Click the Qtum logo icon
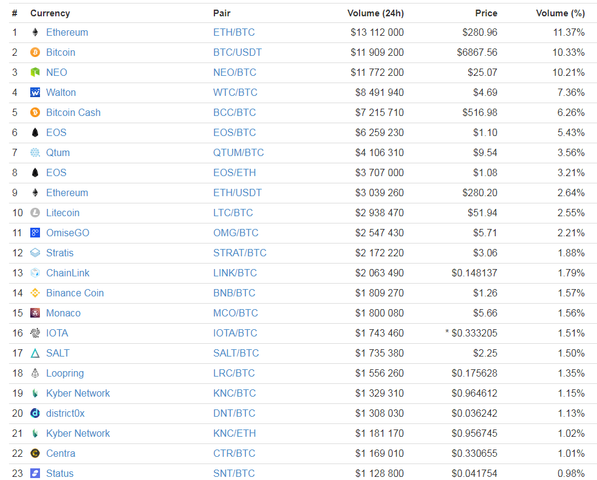The width and height of the screenshot is (597, 480). coord(35,153)
